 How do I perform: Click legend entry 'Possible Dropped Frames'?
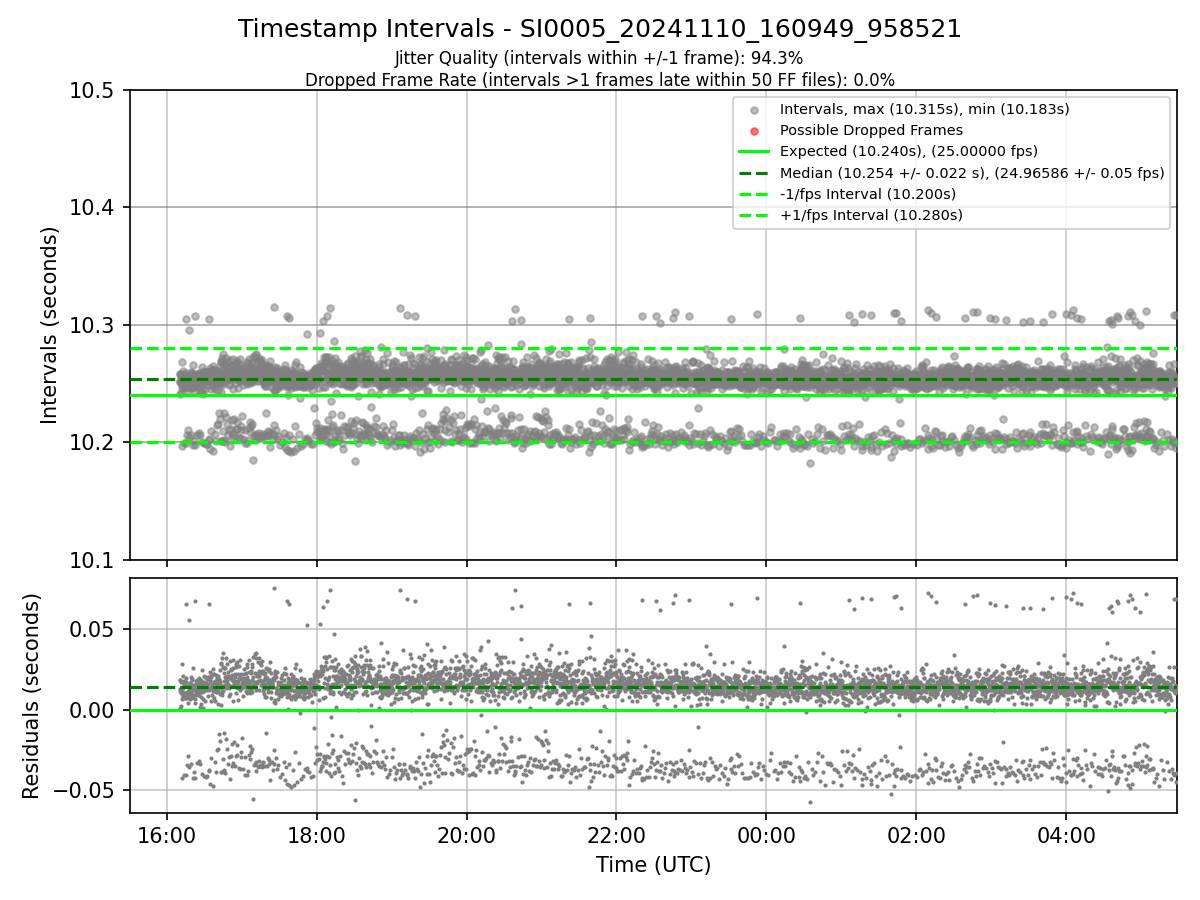(x=871, y=130)
